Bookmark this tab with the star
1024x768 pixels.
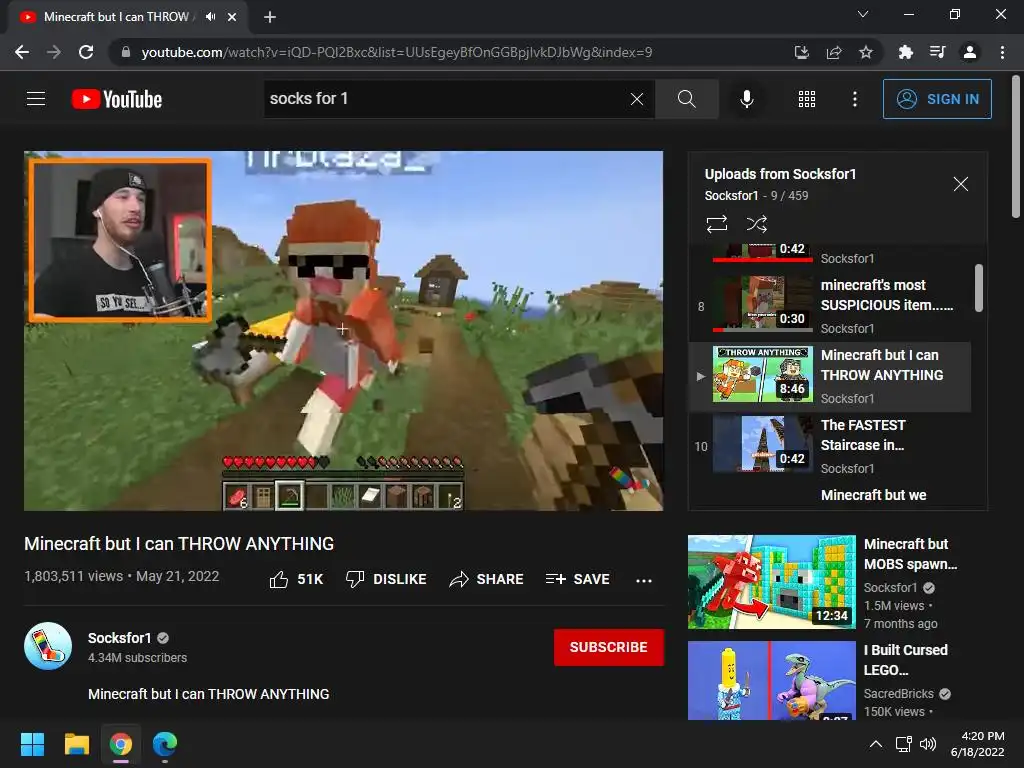(x=866, y=52)
